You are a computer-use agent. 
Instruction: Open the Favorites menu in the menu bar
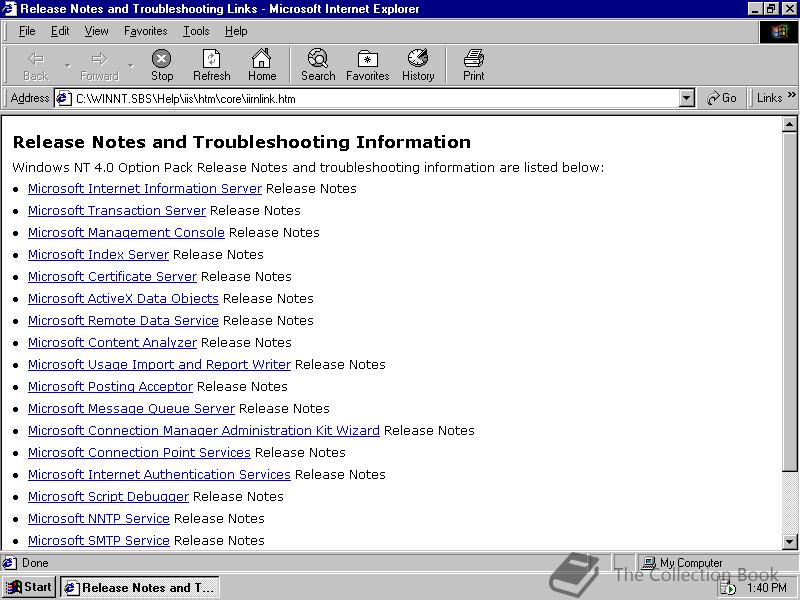(145, 31)
